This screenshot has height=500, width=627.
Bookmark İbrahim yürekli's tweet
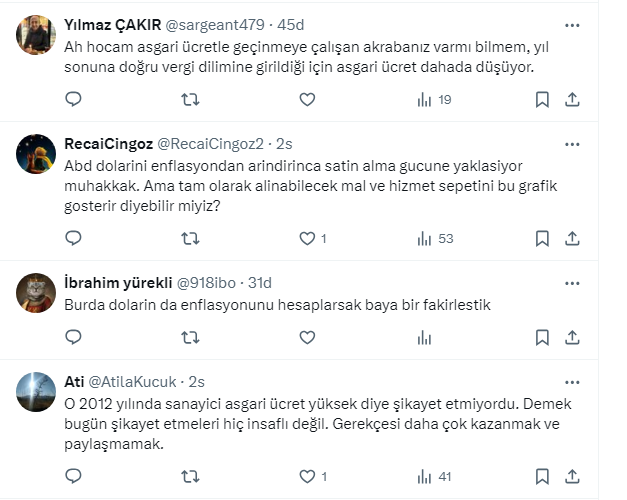point(541,338)
